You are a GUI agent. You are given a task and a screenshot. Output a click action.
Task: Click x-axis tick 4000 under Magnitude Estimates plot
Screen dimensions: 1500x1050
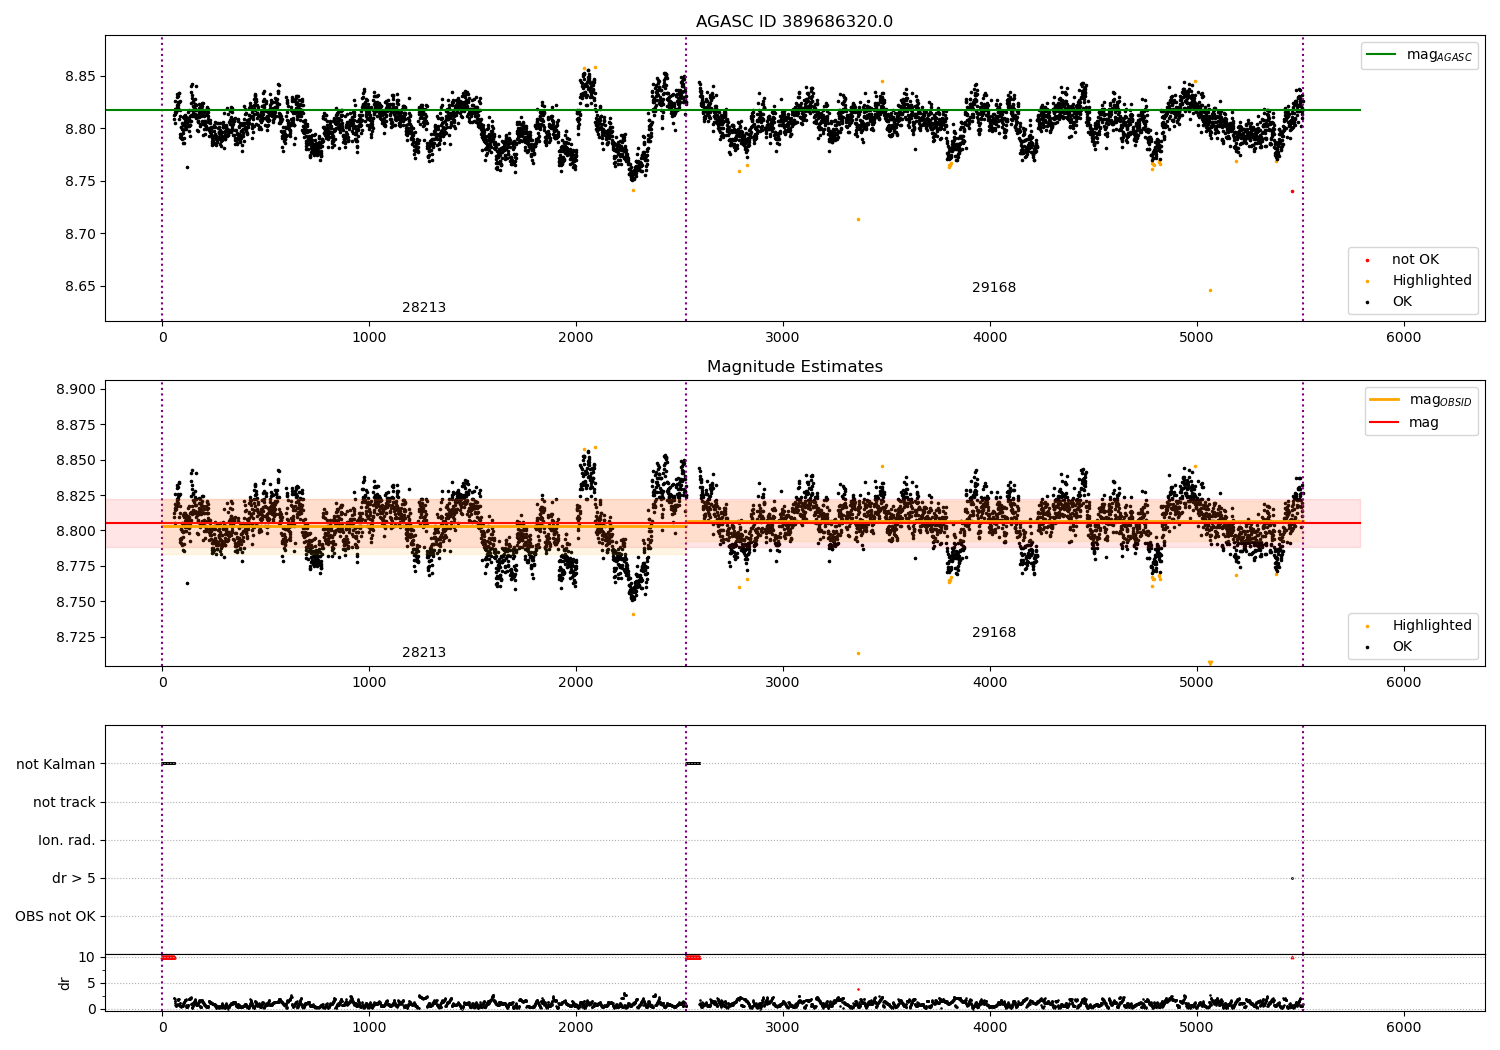[x=990, y=683]
